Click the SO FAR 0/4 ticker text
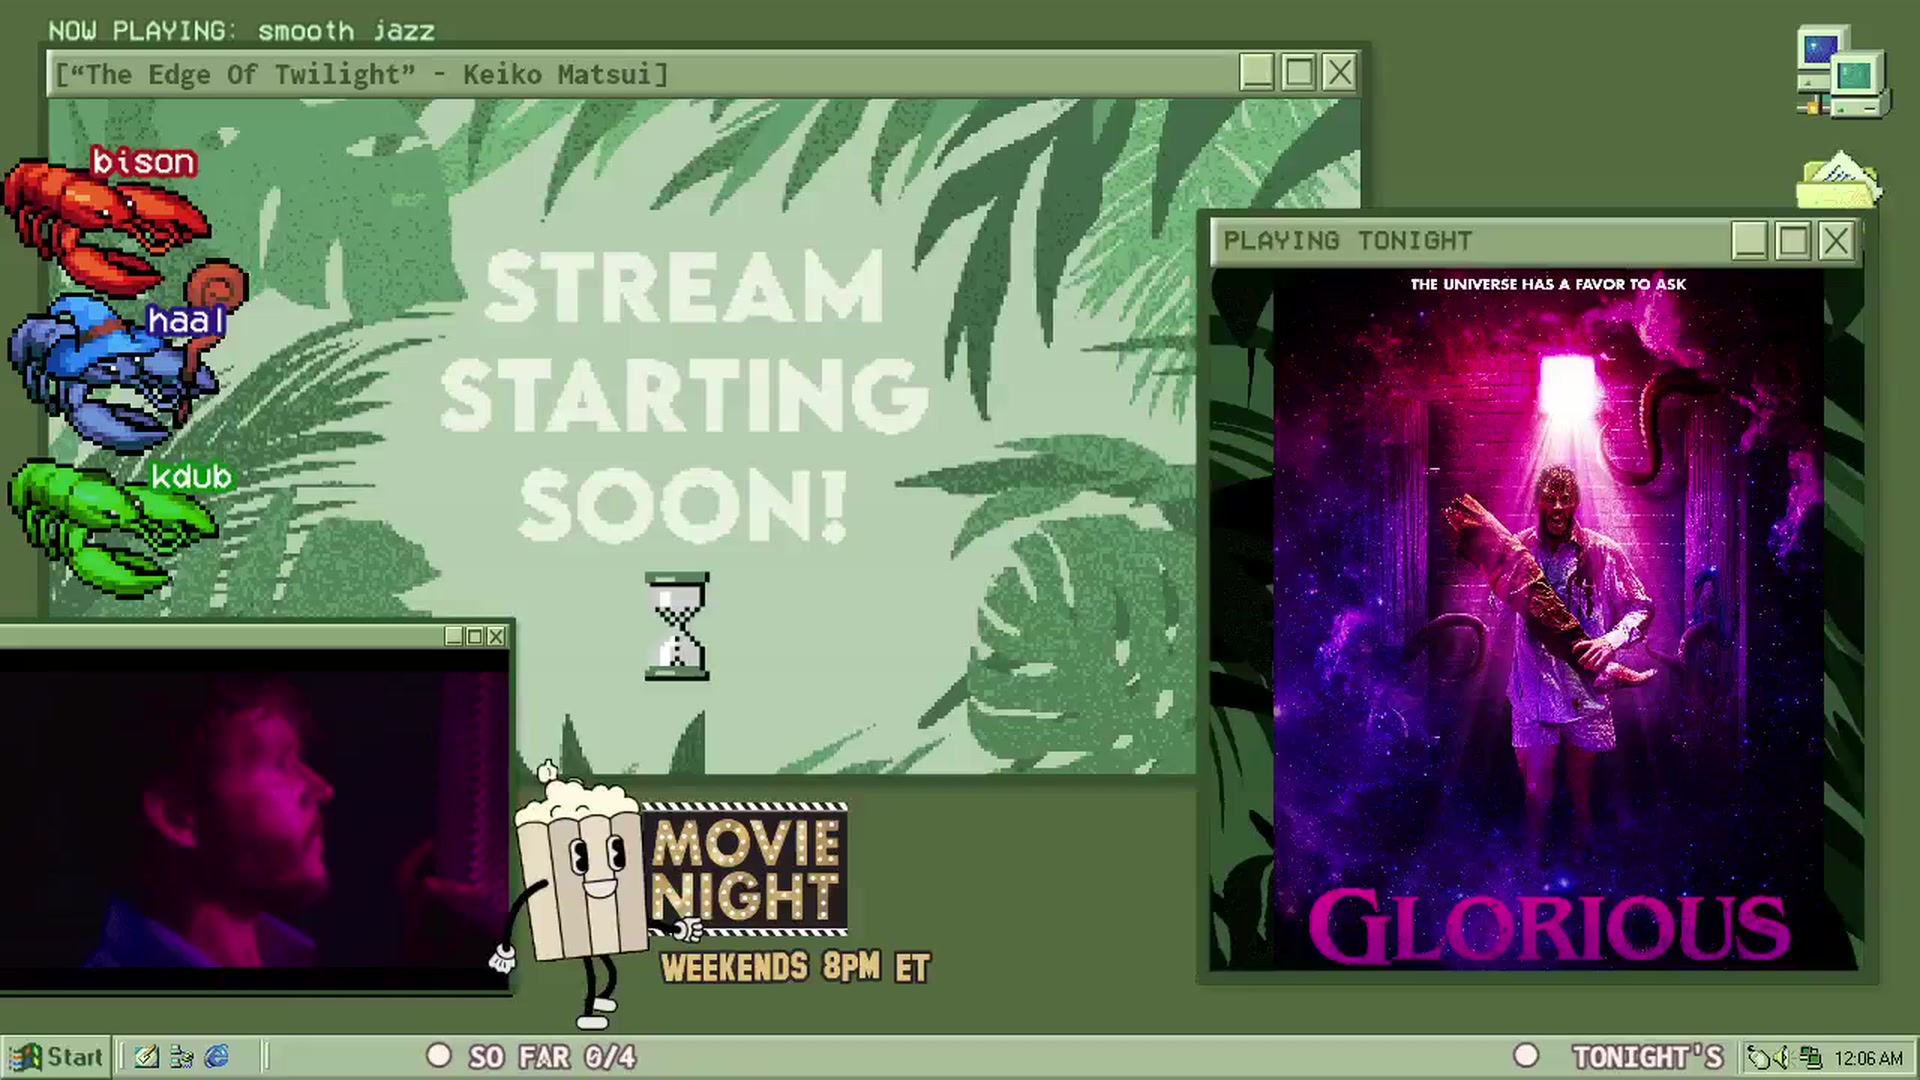The height and width of the screenshot is (1080, 1920). coord(552,1057)
